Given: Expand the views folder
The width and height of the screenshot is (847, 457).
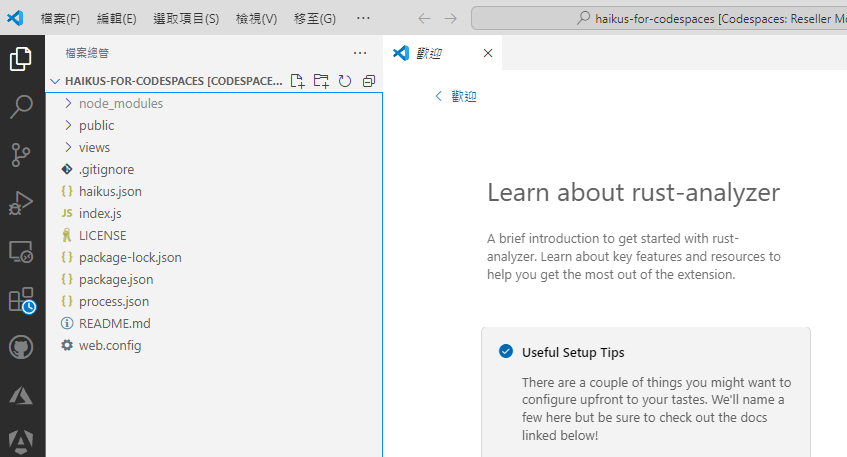Looking at the screenshot, I should [x=214, y=147].
